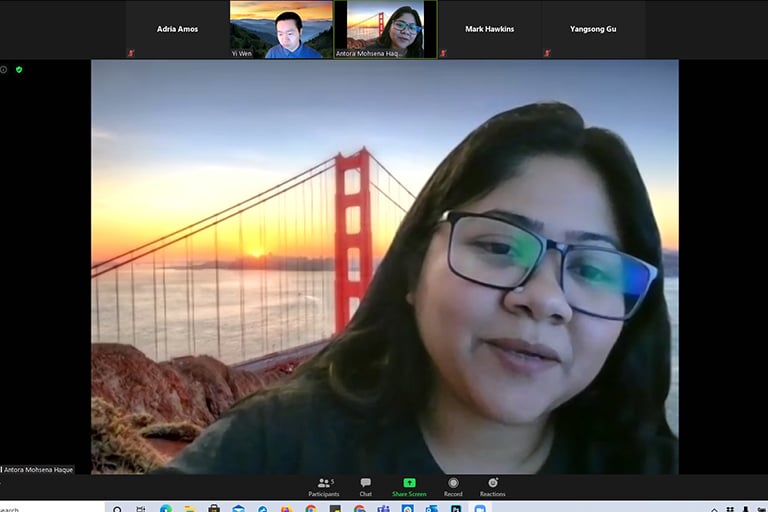
Task: Open the Participants panel
Action: [x=324, y=486]
